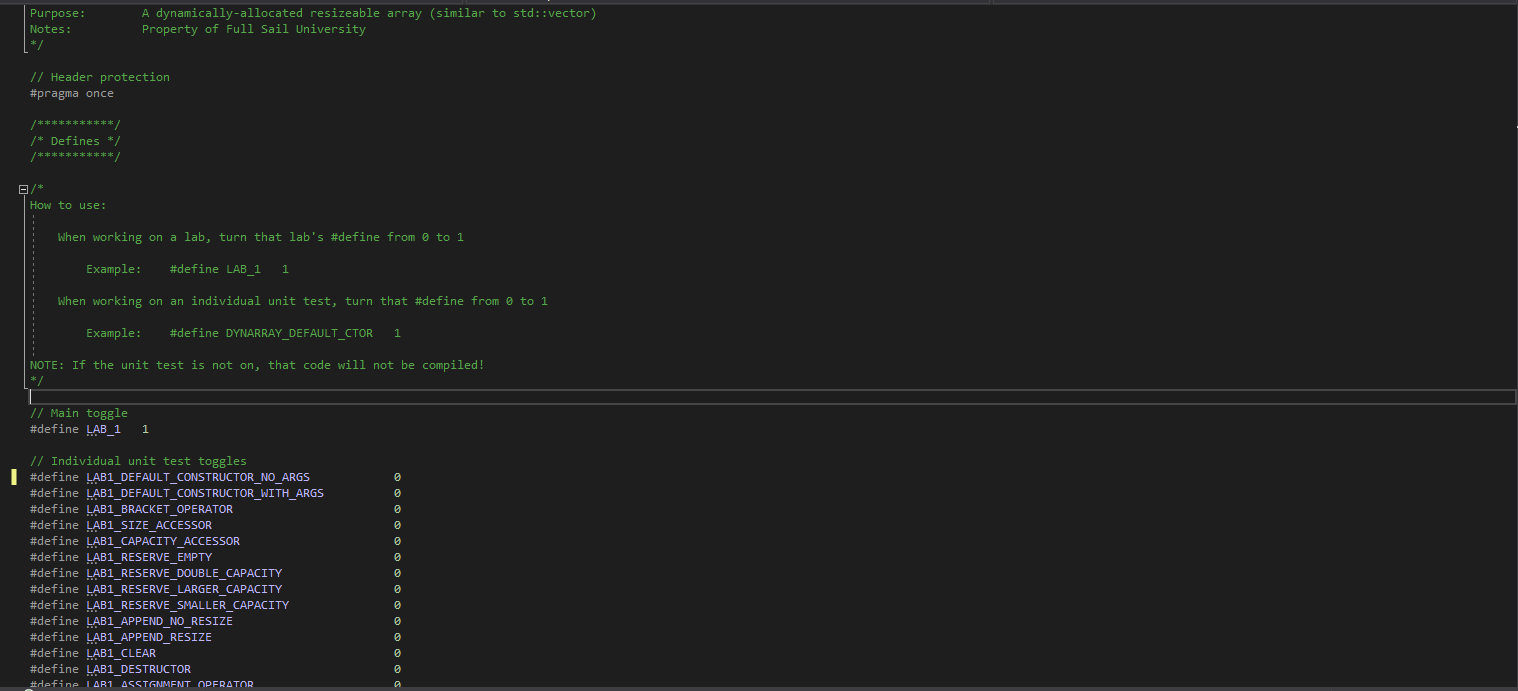Viewport: 1518px width, 691px height.
Task: Click the LAB1_ASSIGNMENT_OPERATOR line at the bottom
Action: 169,684
